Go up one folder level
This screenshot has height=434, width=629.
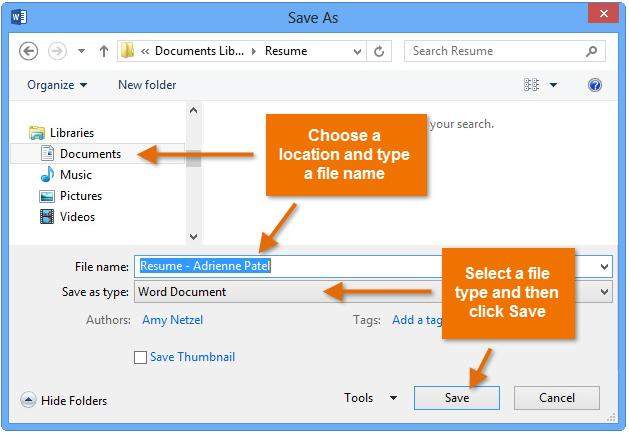point(104,51)
